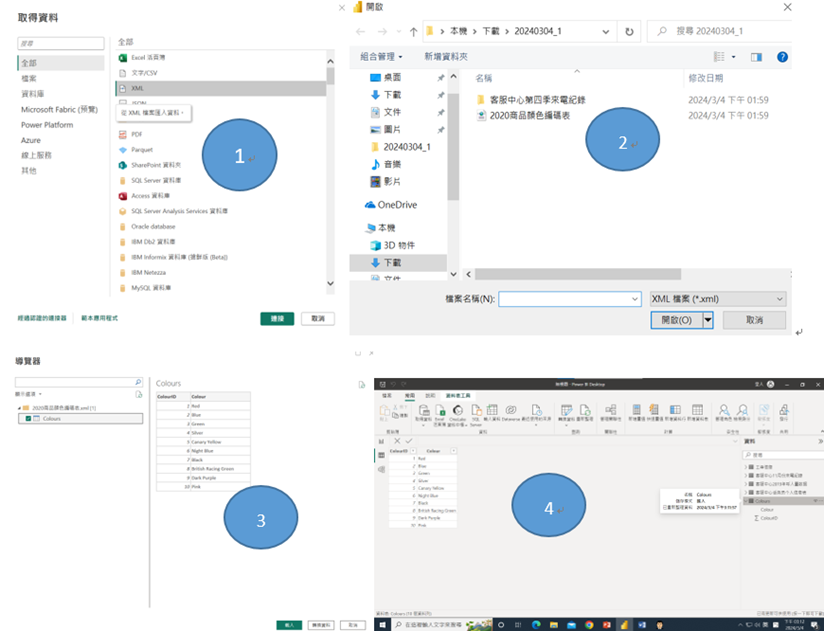Select the 2020商品顏色編碼表 file

[x=531, y=116]
